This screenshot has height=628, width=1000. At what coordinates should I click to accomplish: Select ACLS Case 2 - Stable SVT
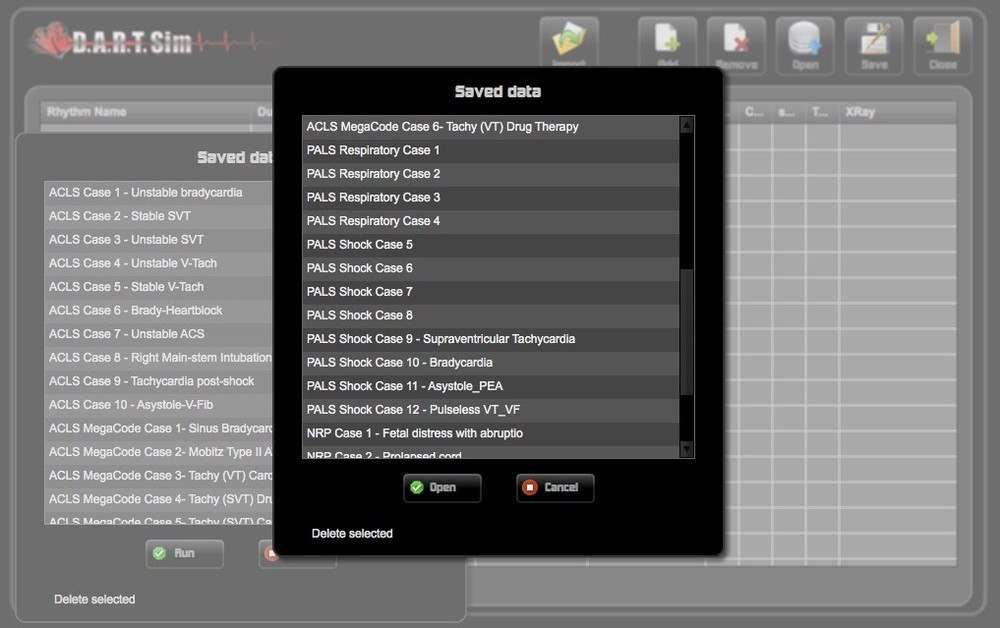pyautogui.click(x=159, y=216)
